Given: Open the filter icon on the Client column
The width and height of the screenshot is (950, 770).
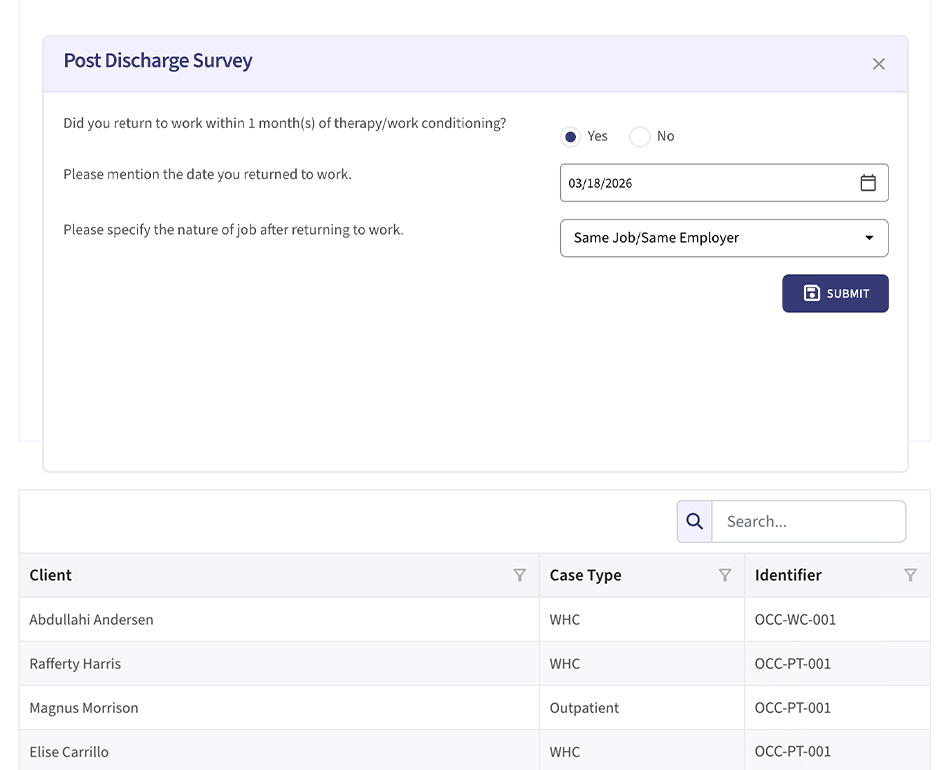Looking at the screenshot, I should [519, 575].
